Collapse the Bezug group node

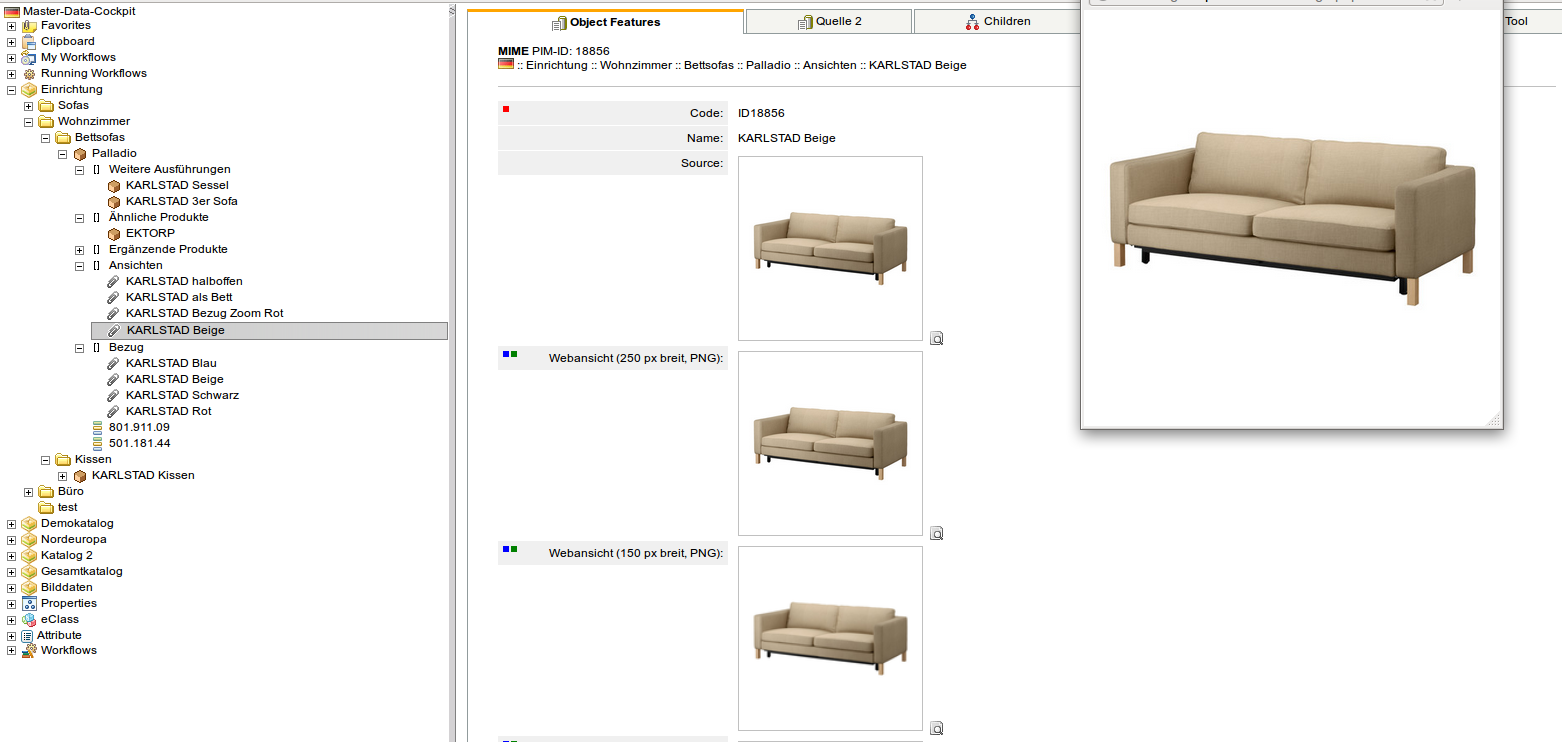click(80, 348)
